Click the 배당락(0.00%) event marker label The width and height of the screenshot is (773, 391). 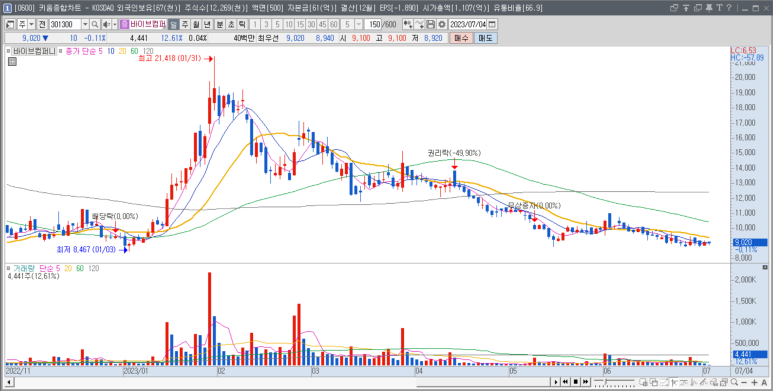tap(115, 216)
